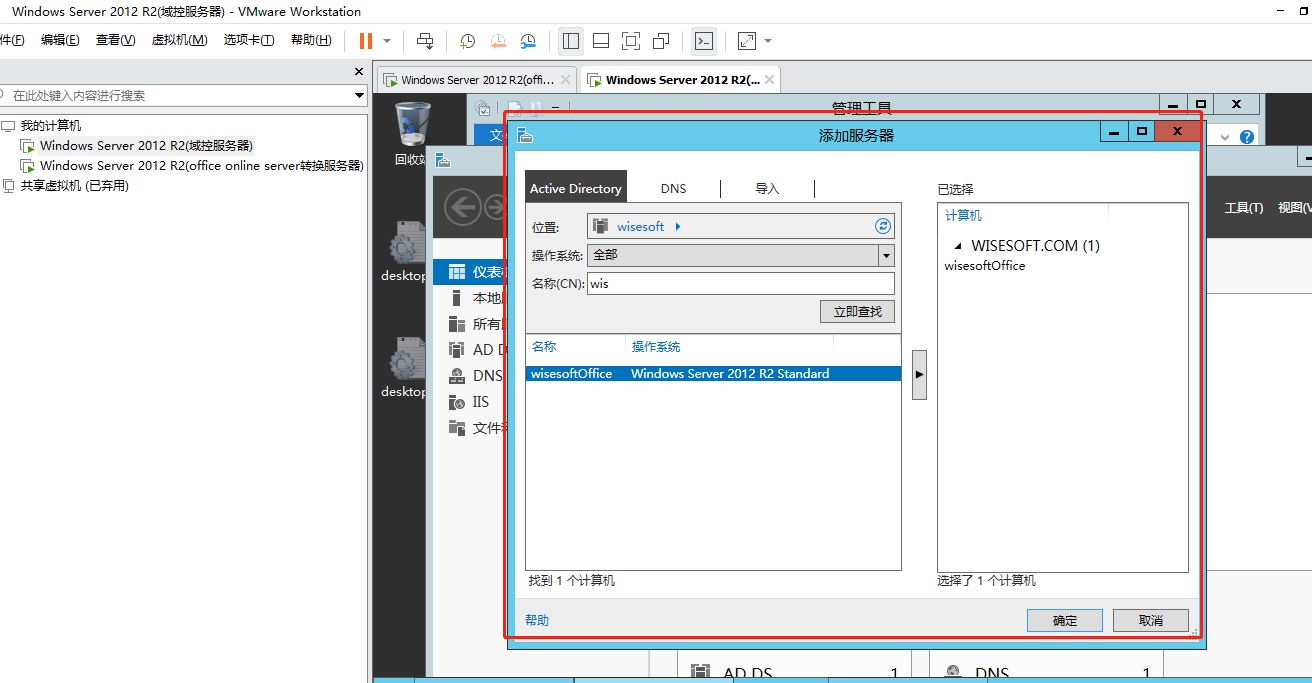Select the Active Directory tab
The width and height of the screenshot is (1312, 683).
pos(576,188)
